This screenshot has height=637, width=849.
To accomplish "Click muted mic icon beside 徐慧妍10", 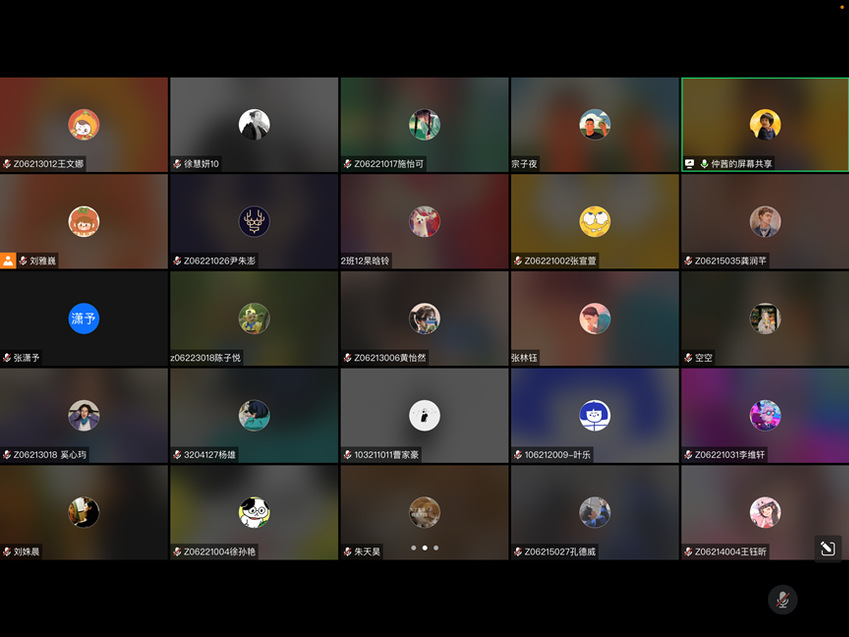I will click(x=177, y=164).
